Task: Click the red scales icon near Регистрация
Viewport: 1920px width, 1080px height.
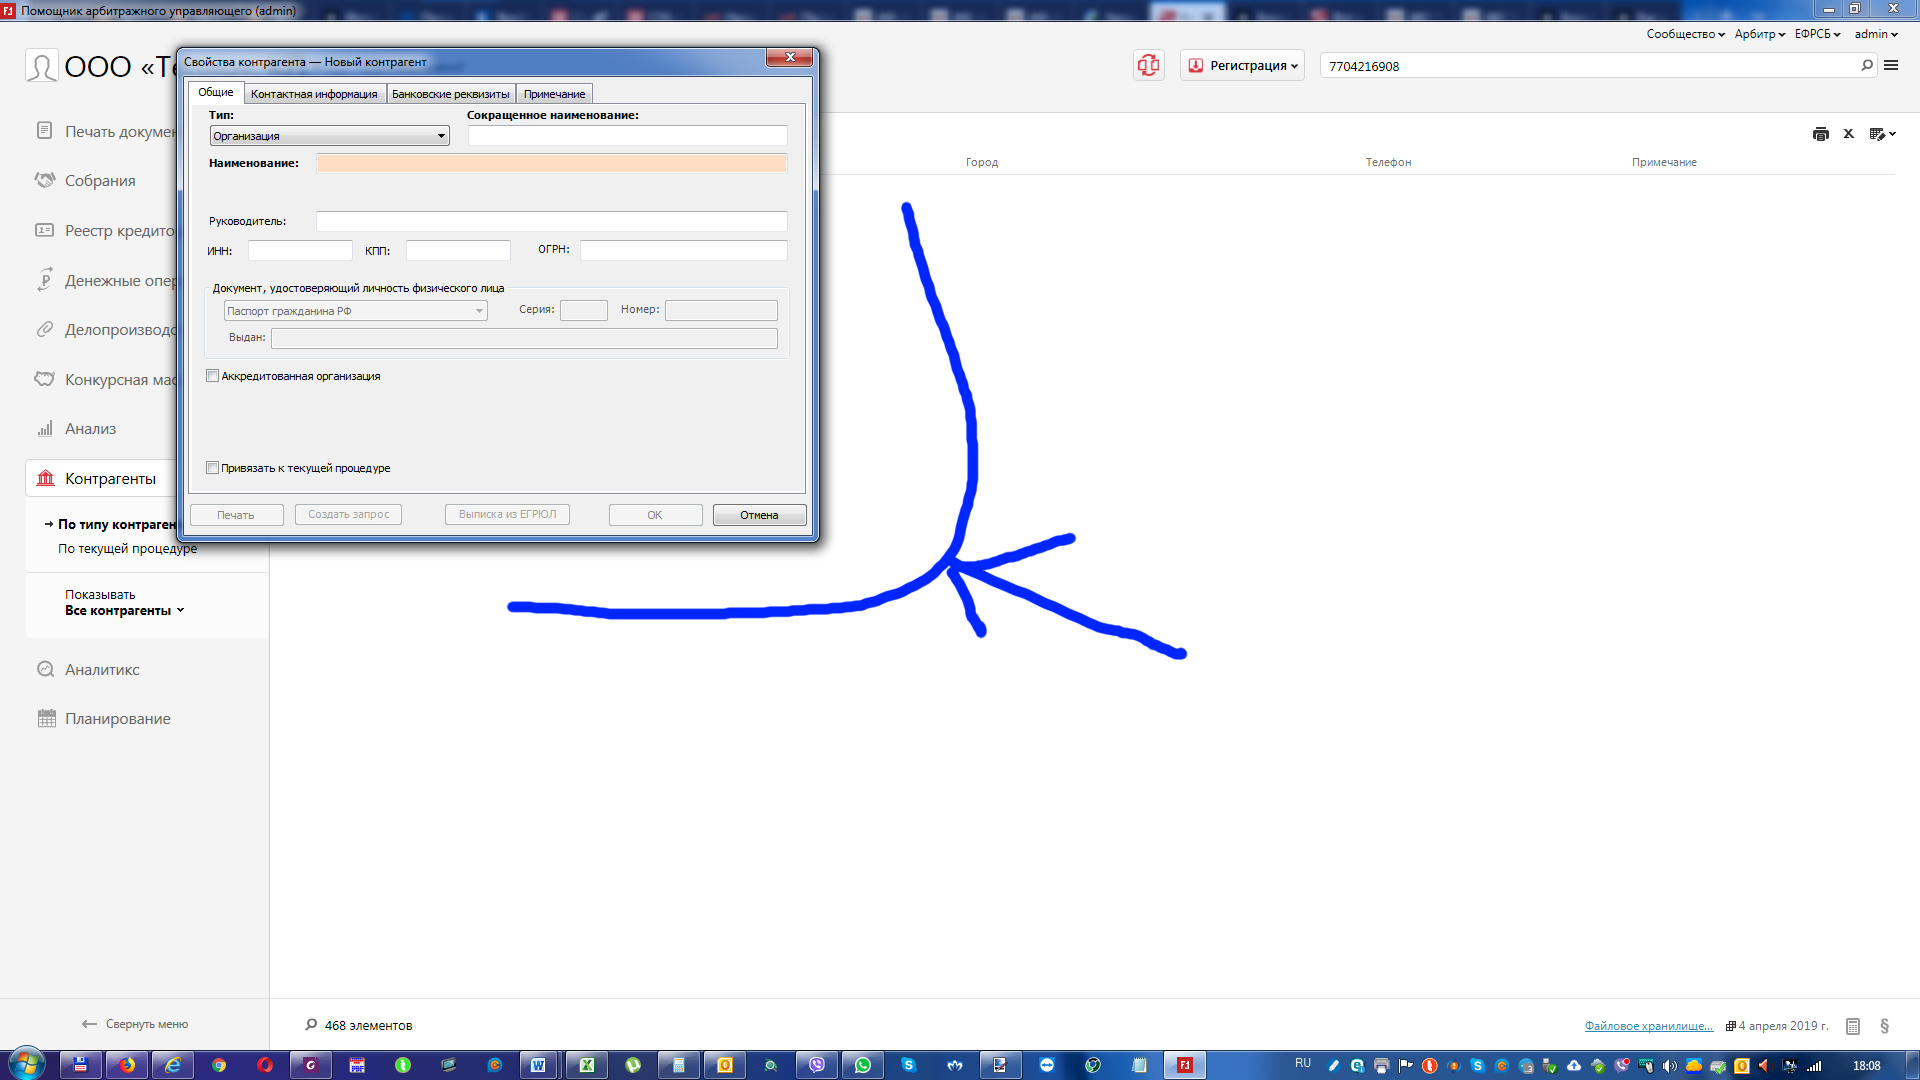Action: click(1148, 65)
